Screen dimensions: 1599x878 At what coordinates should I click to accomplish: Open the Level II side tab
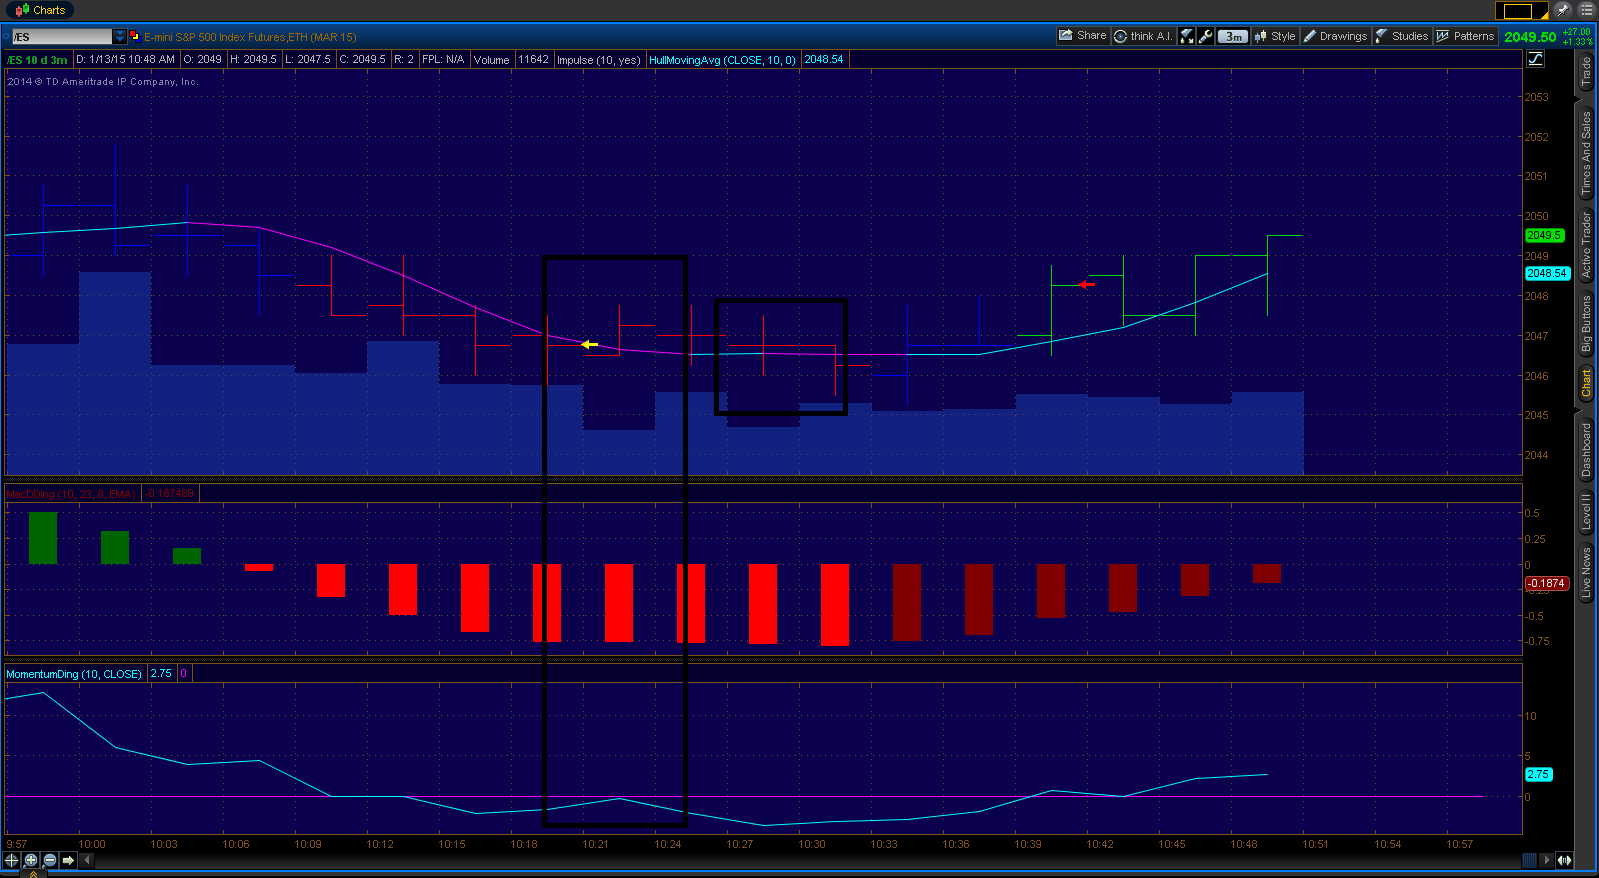point(1586,511)
